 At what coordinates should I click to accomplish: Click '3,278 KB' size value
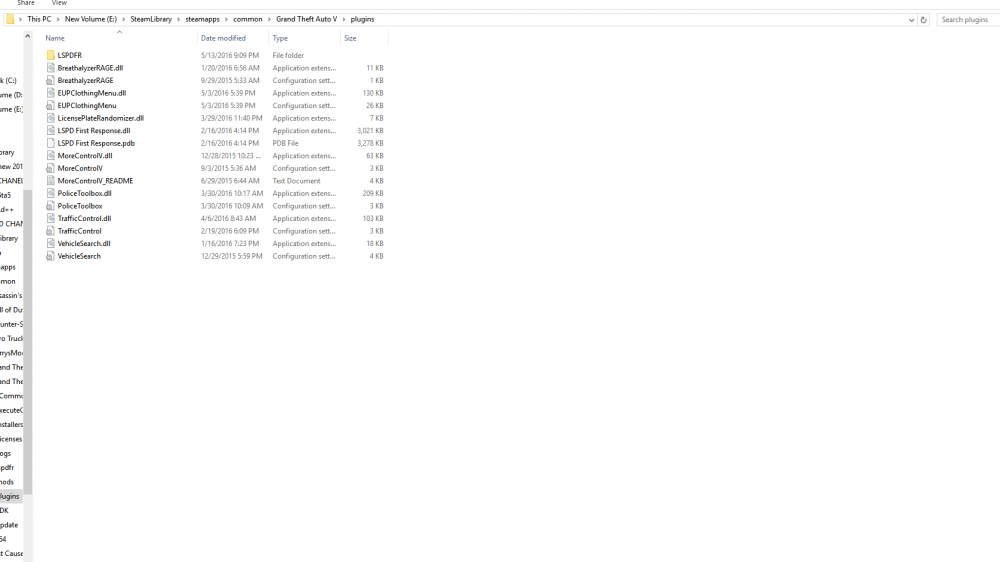(370, 143)
